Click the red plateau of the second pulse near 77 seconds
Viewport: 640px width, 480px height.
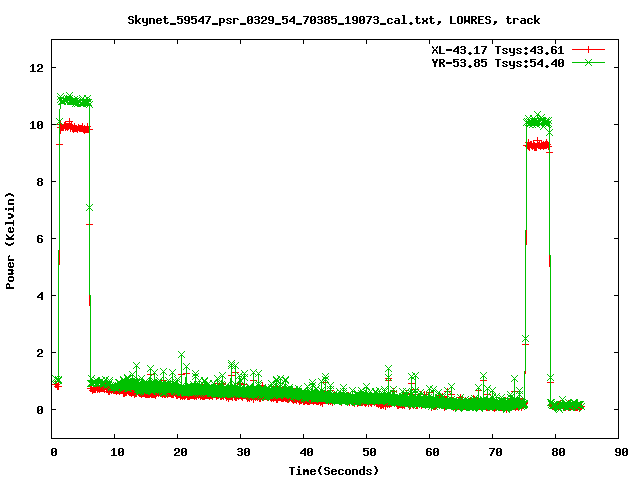[x=538, y=145]
